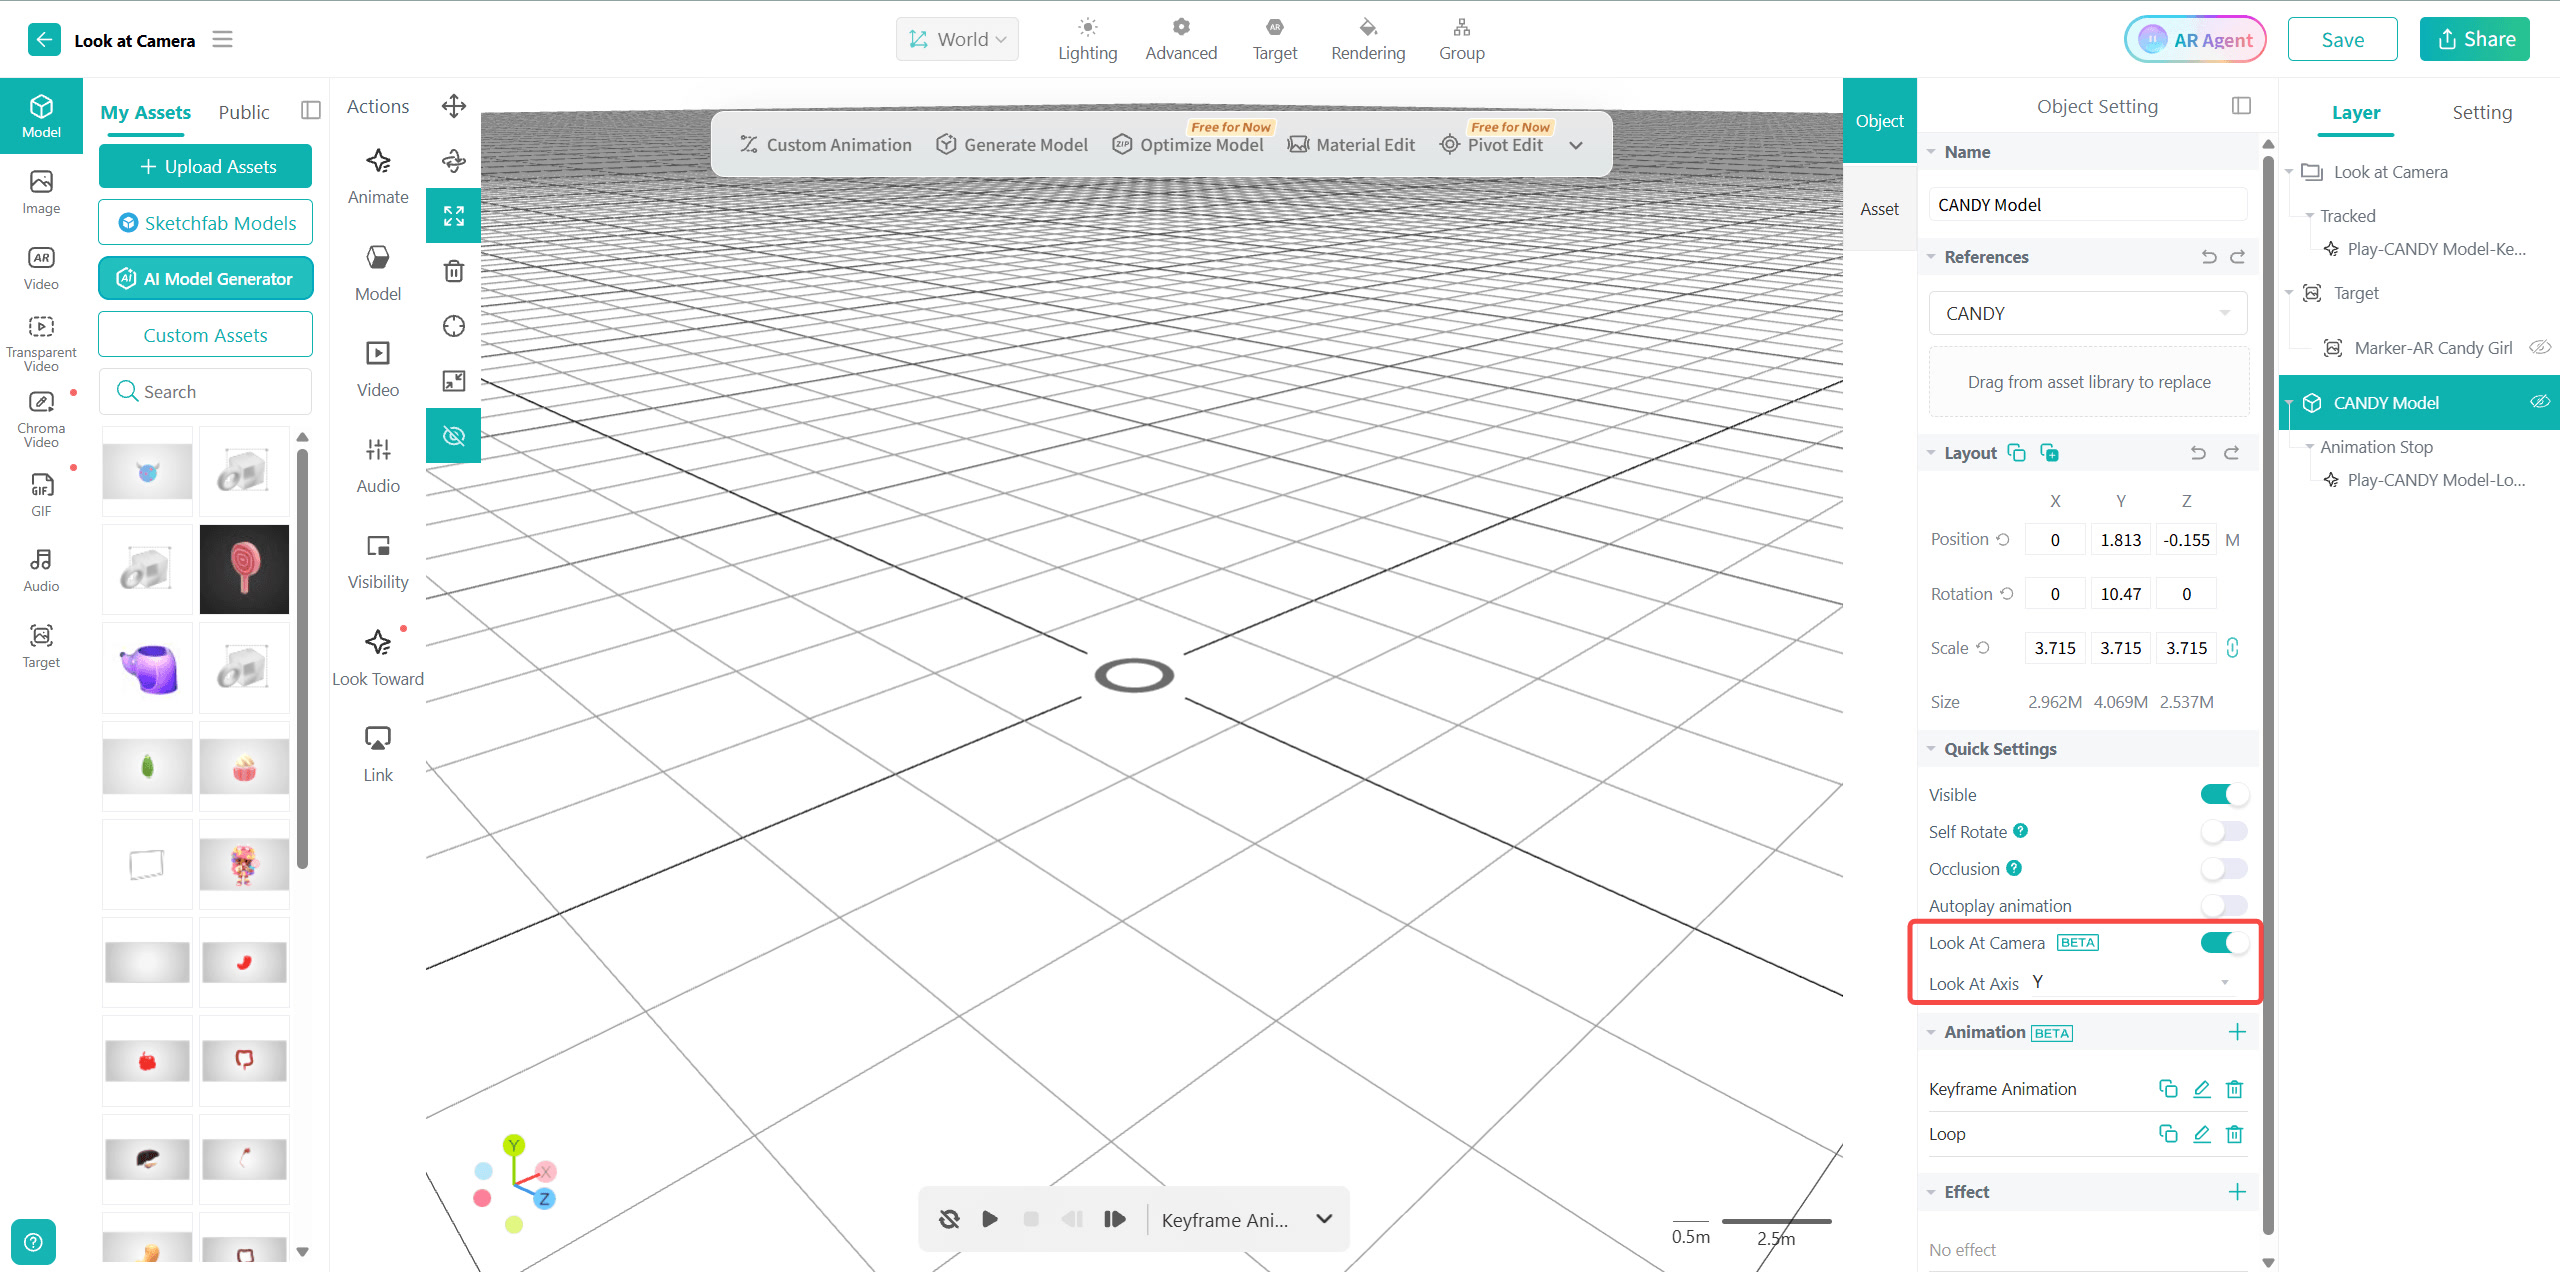Enable Self Rotate switch
Viewport: 2560px width, 1272px height.
point(2224,831)
